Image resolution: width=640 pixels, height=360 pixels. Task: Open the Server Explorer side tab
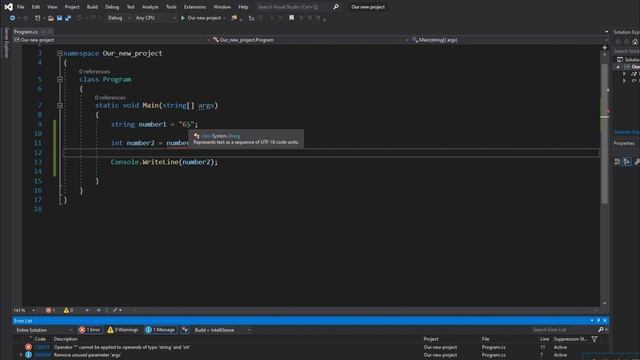[x=6, y=43]
